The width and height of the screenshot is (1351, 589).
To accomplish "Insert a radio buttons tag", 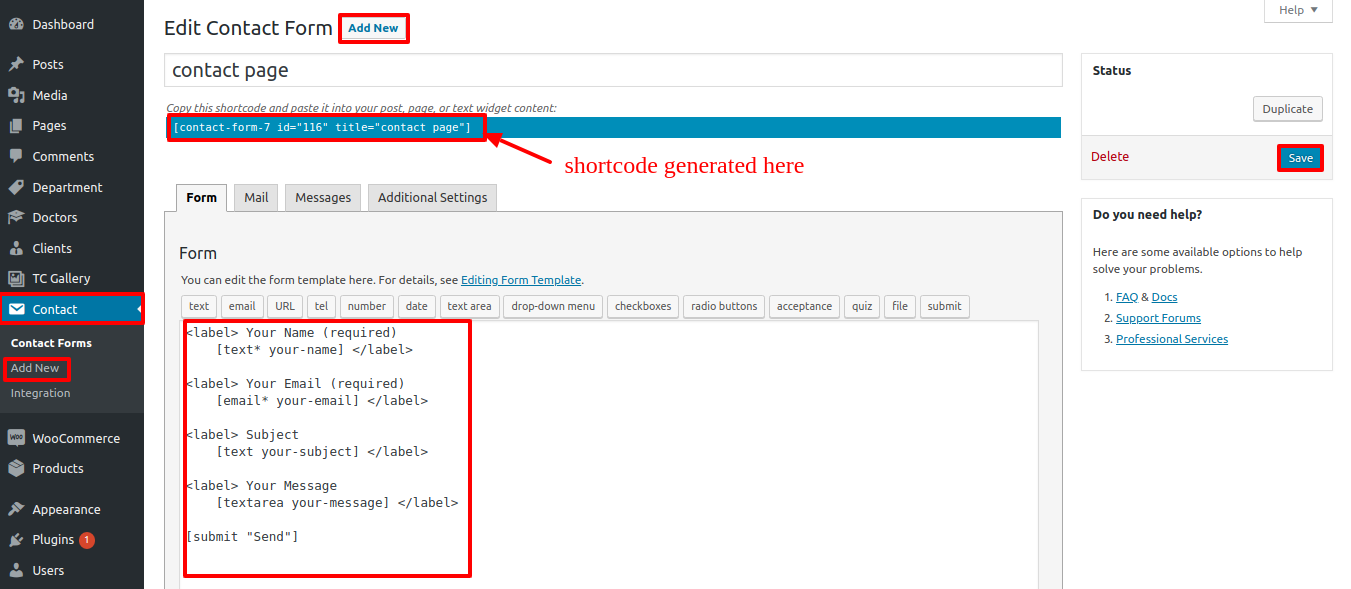I will [726, 306].
